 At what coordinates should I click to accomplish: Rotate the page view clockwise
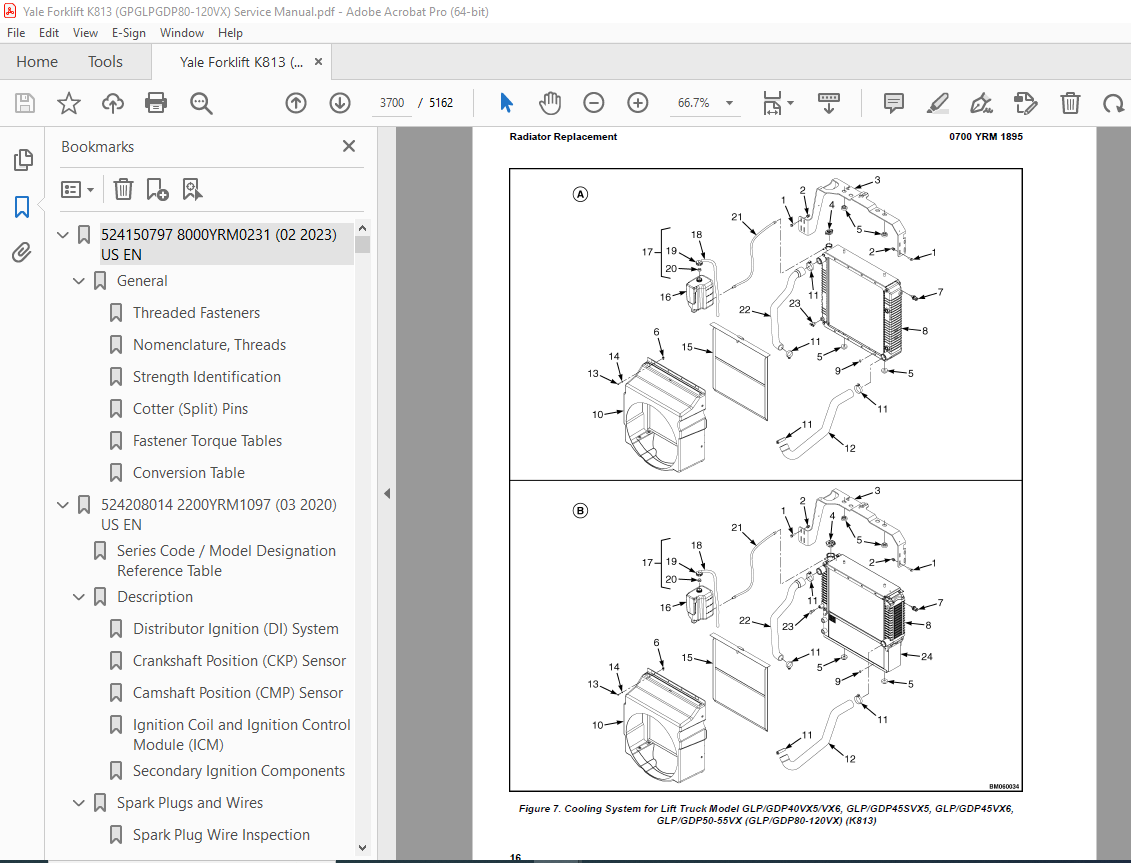pos(1113,103)
